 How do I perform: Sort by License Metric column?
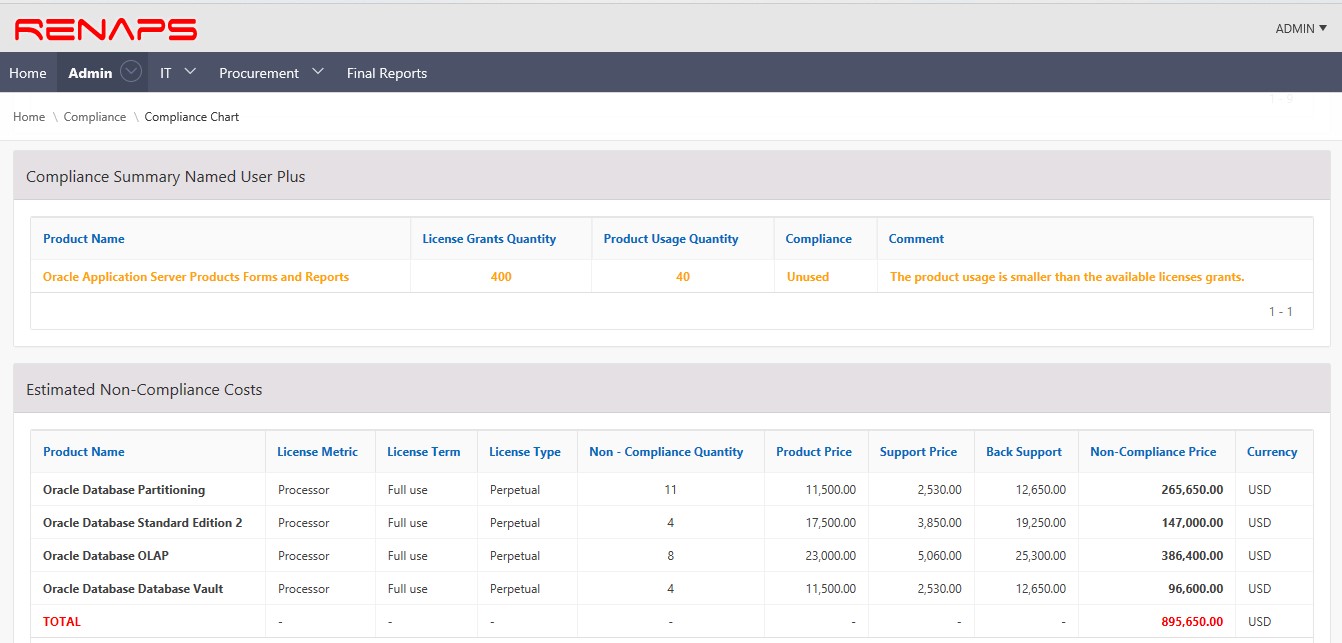[x=318, y=452]
